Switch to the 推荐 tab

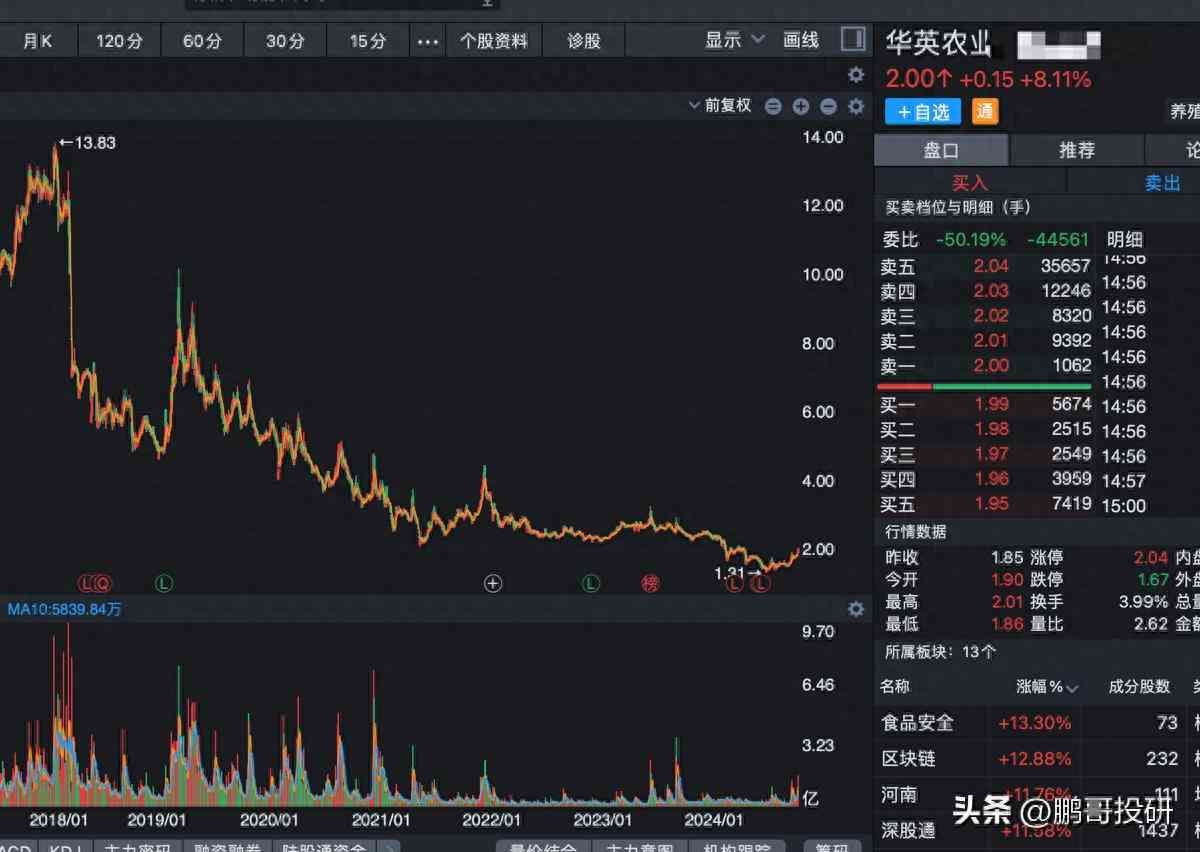click(1077, 150)
